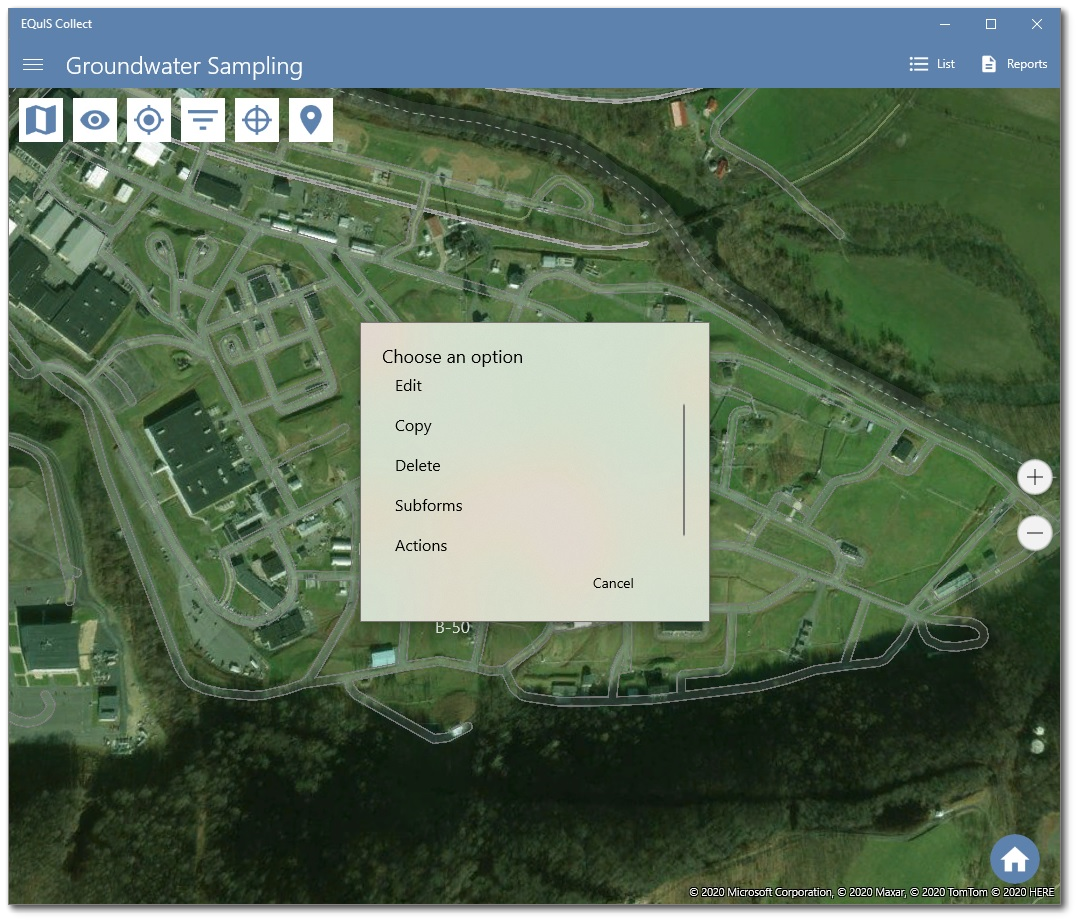Zoom out using the minus control
Image resolution: width=1077 pixels, height=921 pixels.
pos(1035,533)
